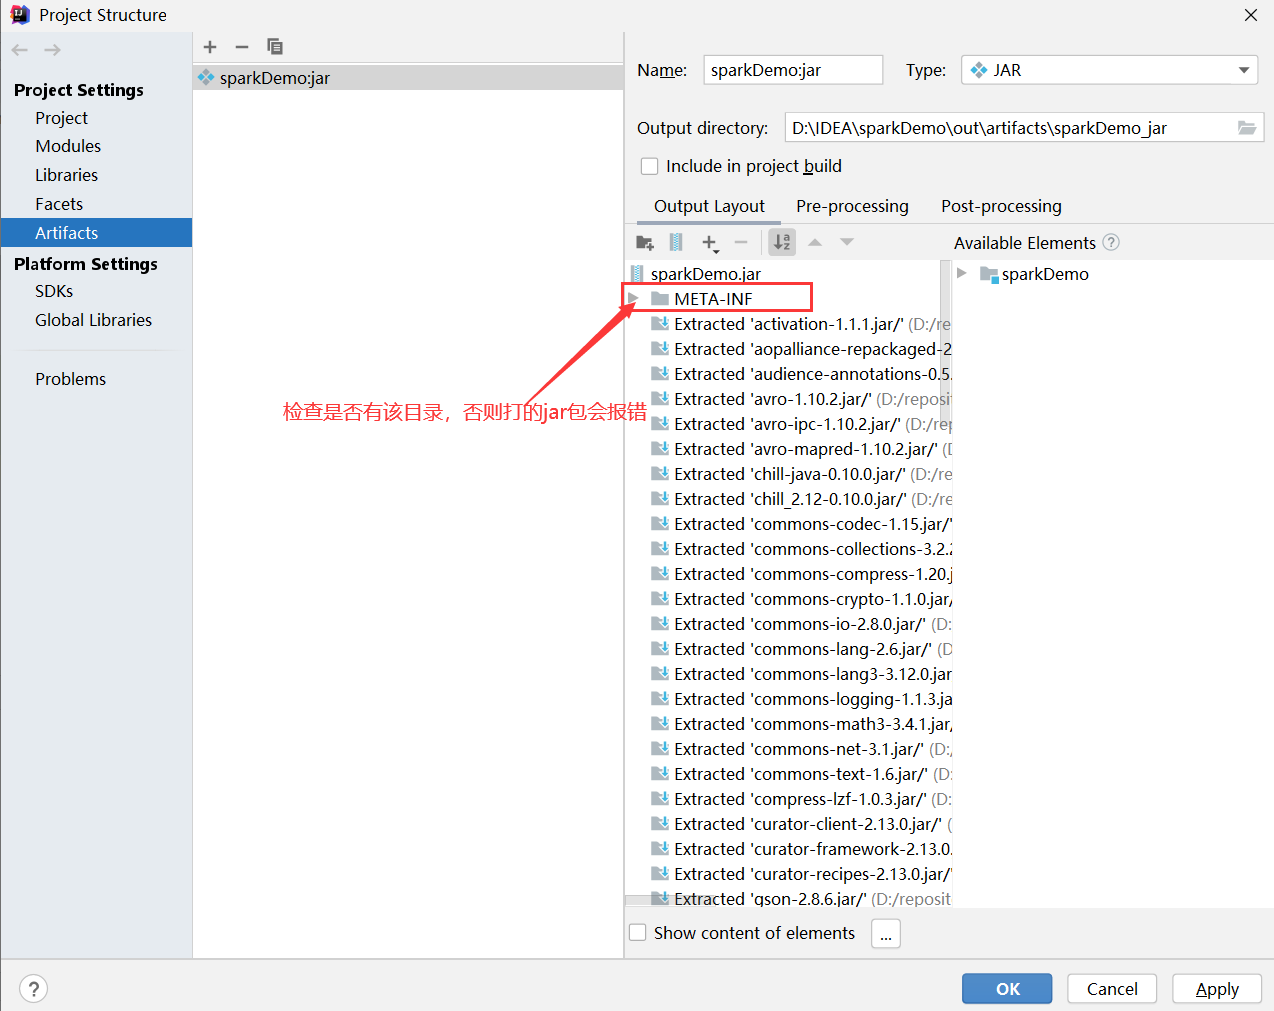Select Extracted 'chill_2.12-0.10.0.jar/' entry

[x=801, y=498]
